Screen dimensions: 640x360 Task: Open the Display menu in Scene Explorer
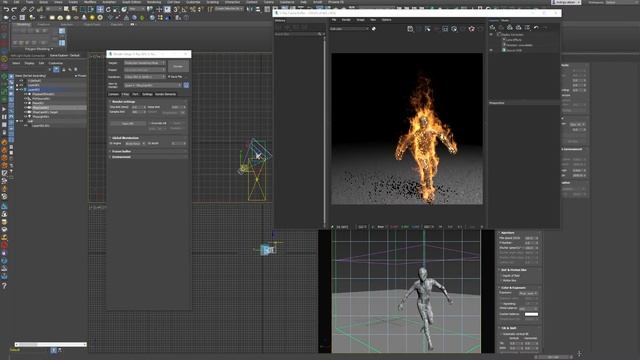pyautogui.click(x=29, y=63)
